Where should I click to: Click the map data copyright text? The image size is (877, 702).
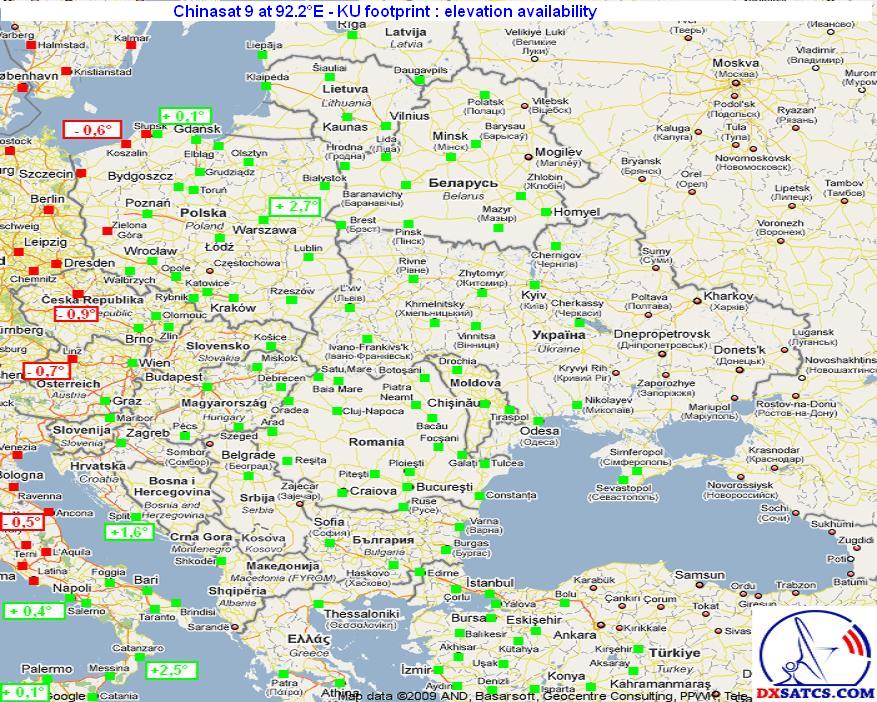point(540,695)
